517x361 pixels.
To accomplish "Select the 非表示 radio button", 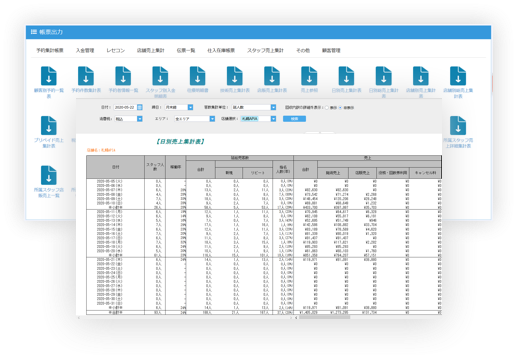I will [x=340, y=108].
